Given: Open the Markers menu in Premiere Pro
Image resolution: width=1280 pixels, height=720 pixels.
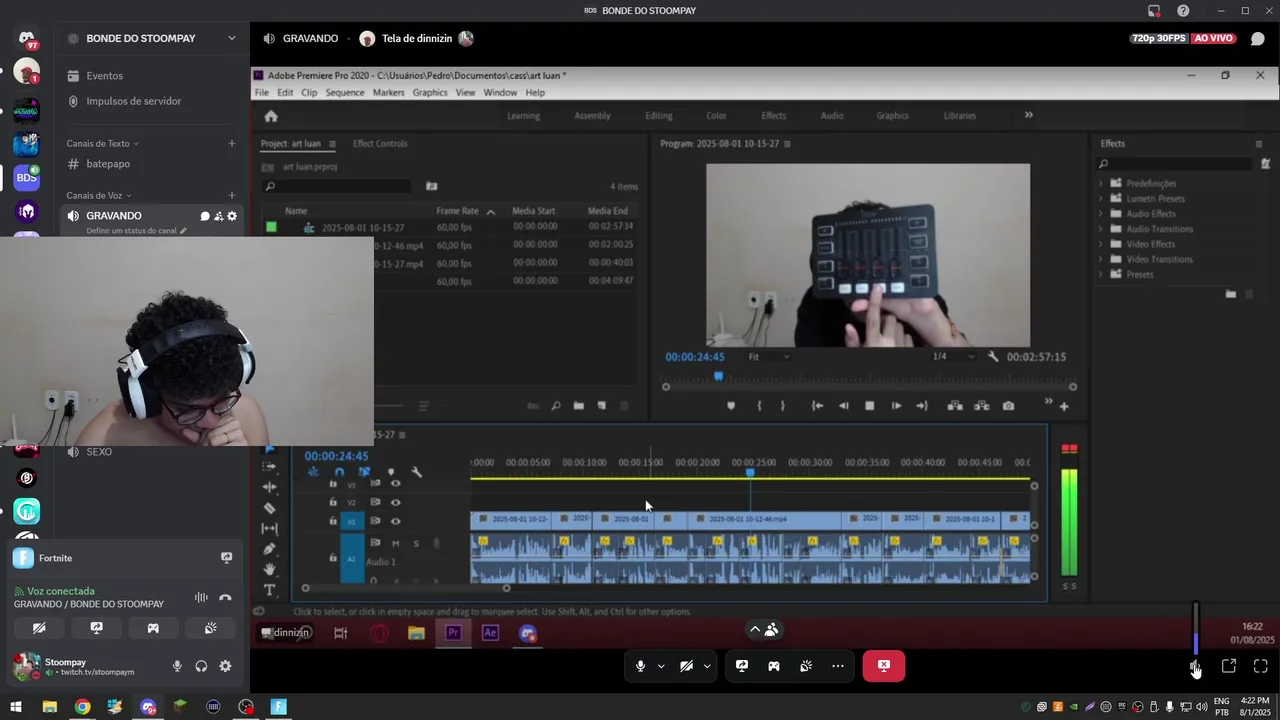Looking at the screenshot, I should (x=388, y=92).
